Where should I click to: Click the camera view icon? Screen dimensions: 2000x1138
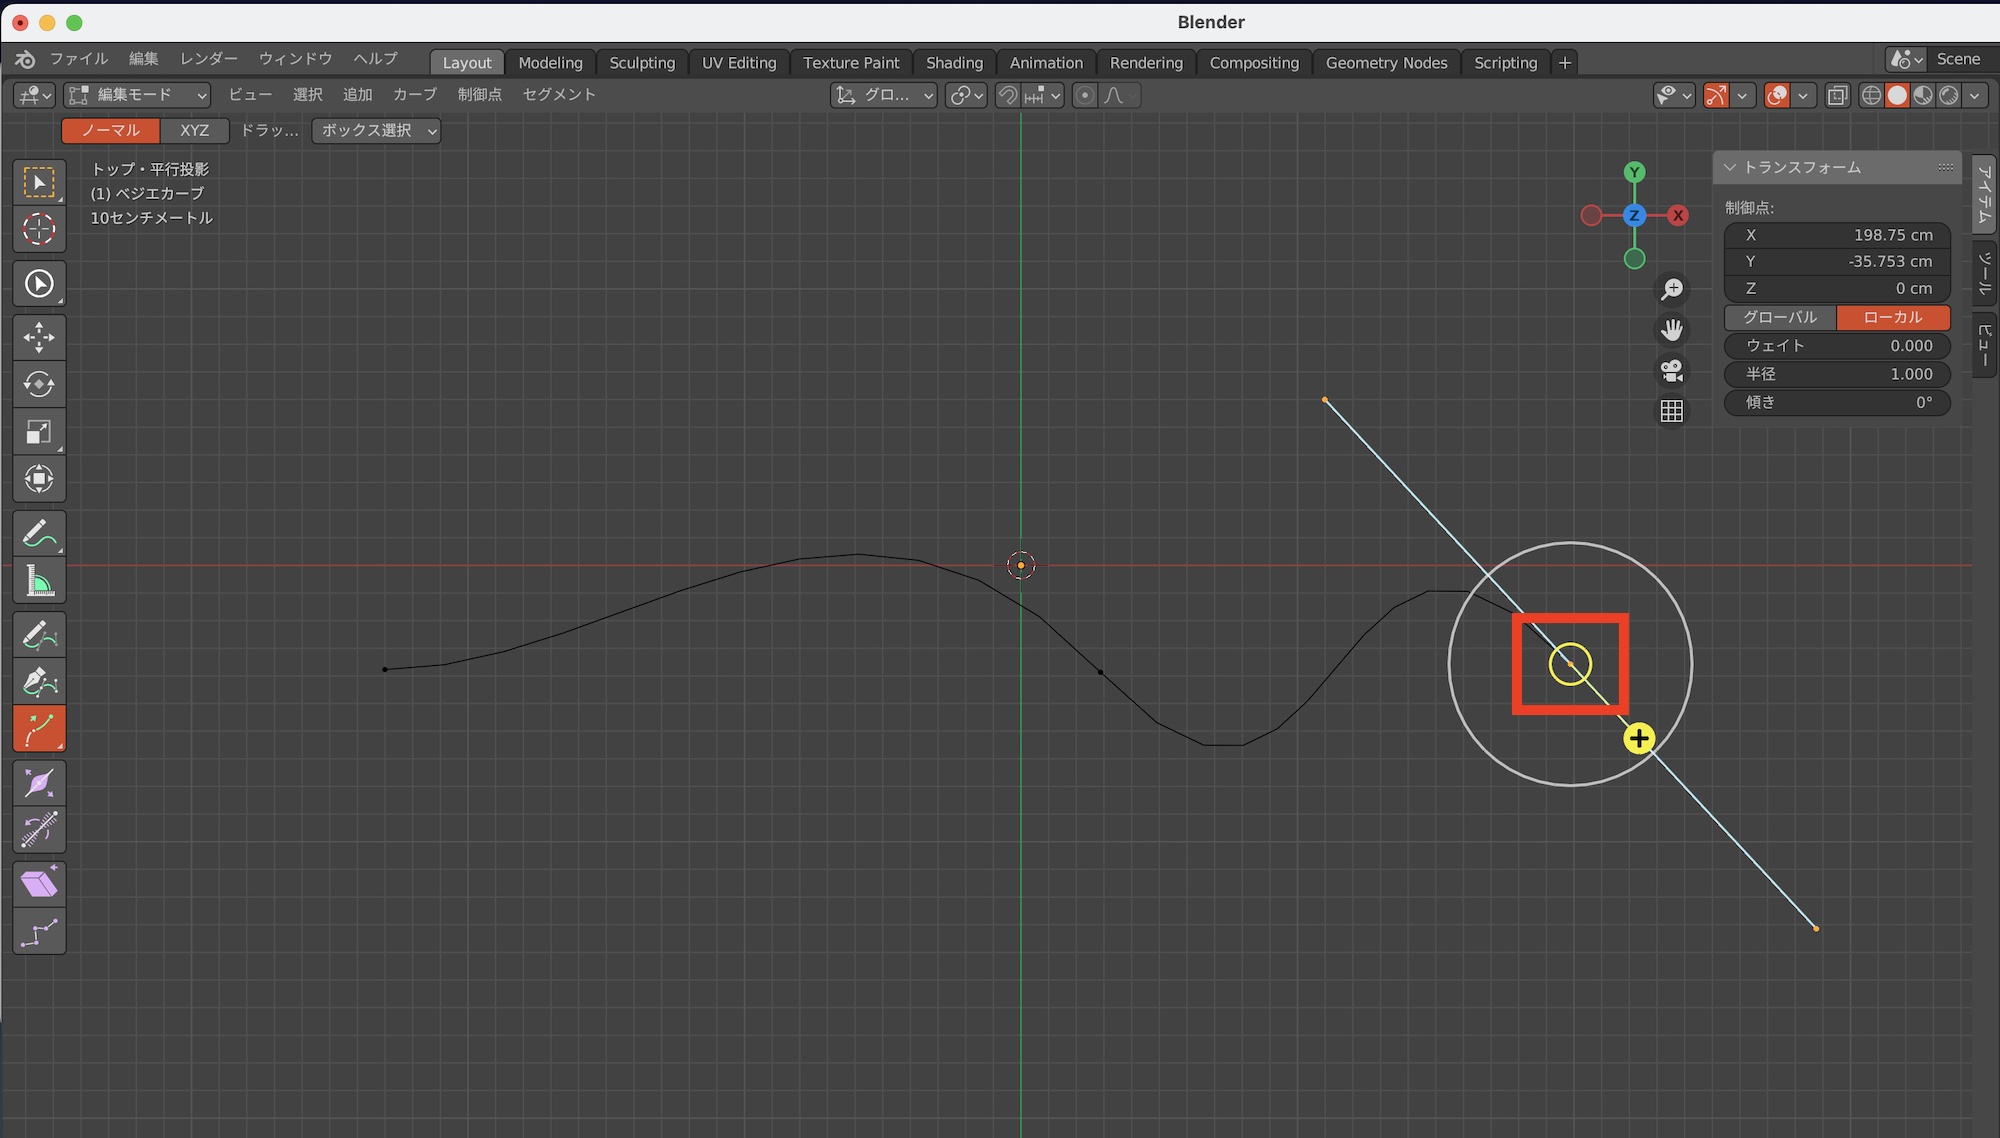(1671, 371)
